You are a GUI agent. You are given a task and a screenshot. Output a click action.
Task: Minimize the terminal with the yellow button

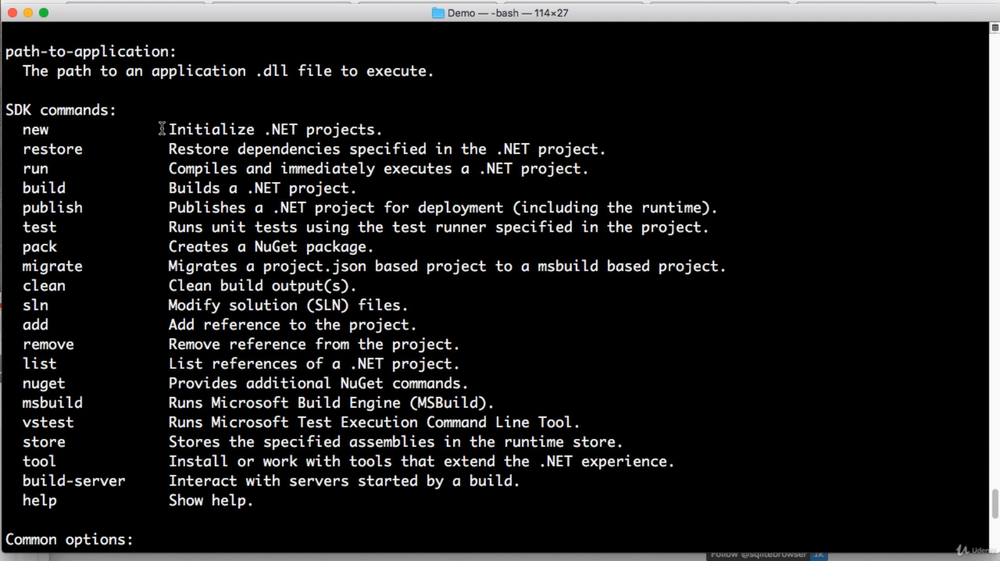click(28, 13)
